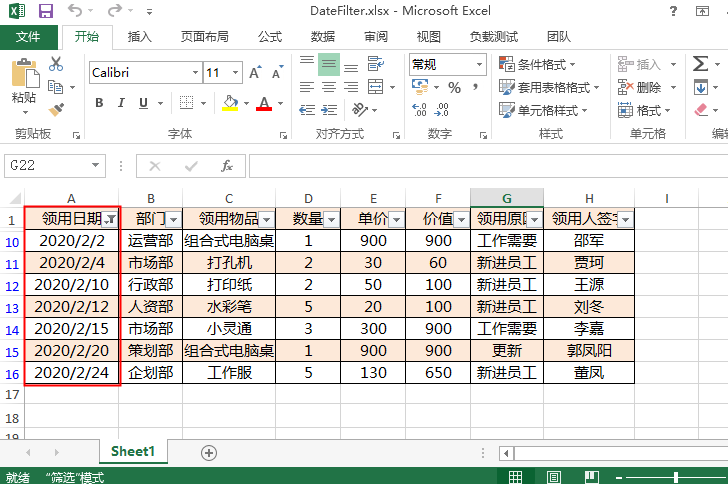
Task: Click the Redo arrow icon
Action: pos(115,10)
